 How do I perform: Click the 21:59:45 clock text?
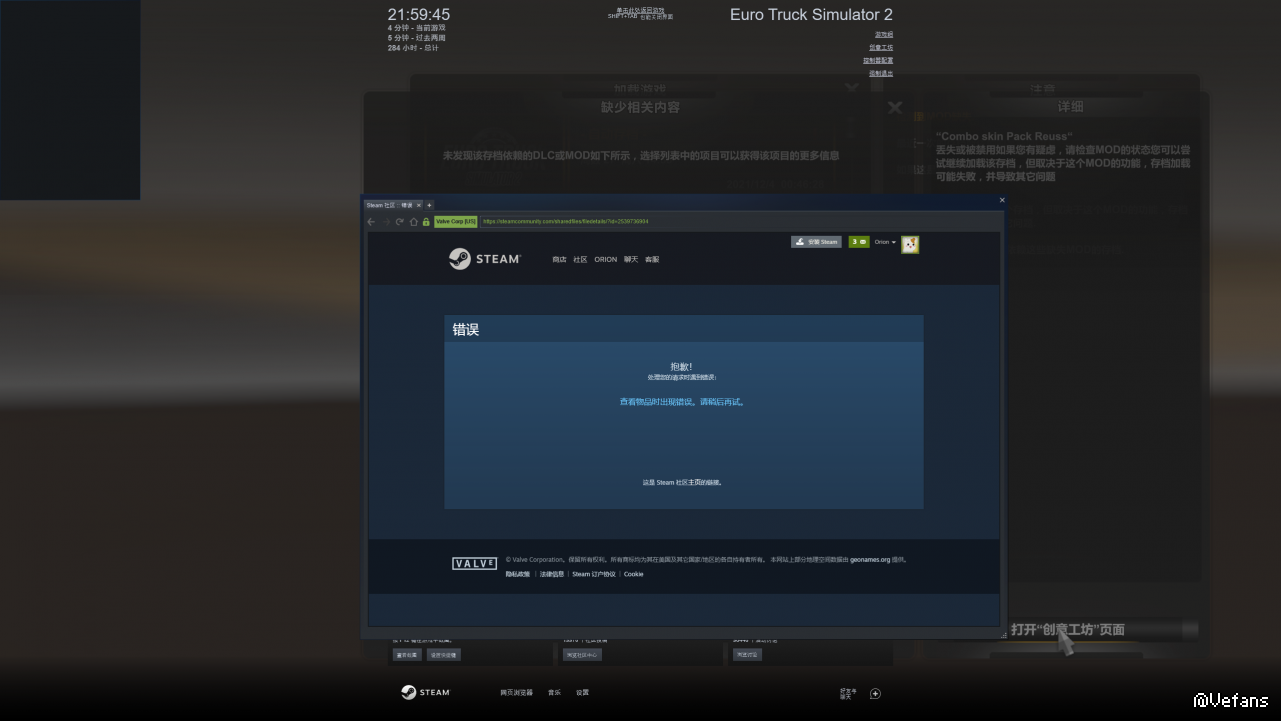[x=419, y=15]
